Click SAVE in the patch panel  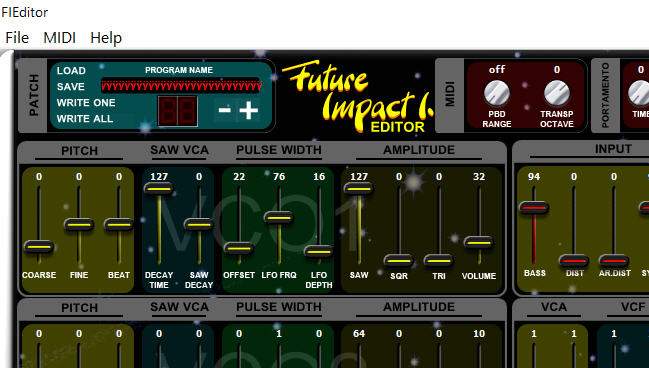[x=71, y=87]
